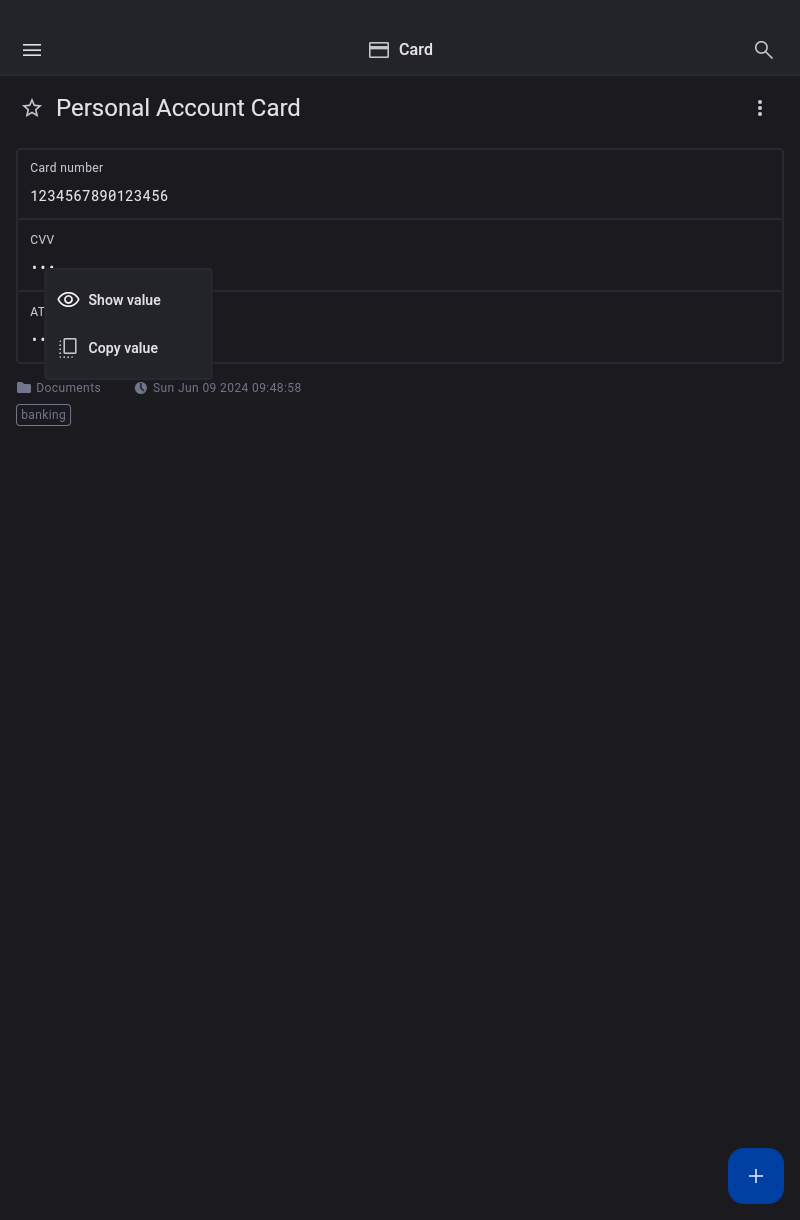Select the "banking" tag chip
Viewport: 800px width, 1220px height.
point(44,415)
